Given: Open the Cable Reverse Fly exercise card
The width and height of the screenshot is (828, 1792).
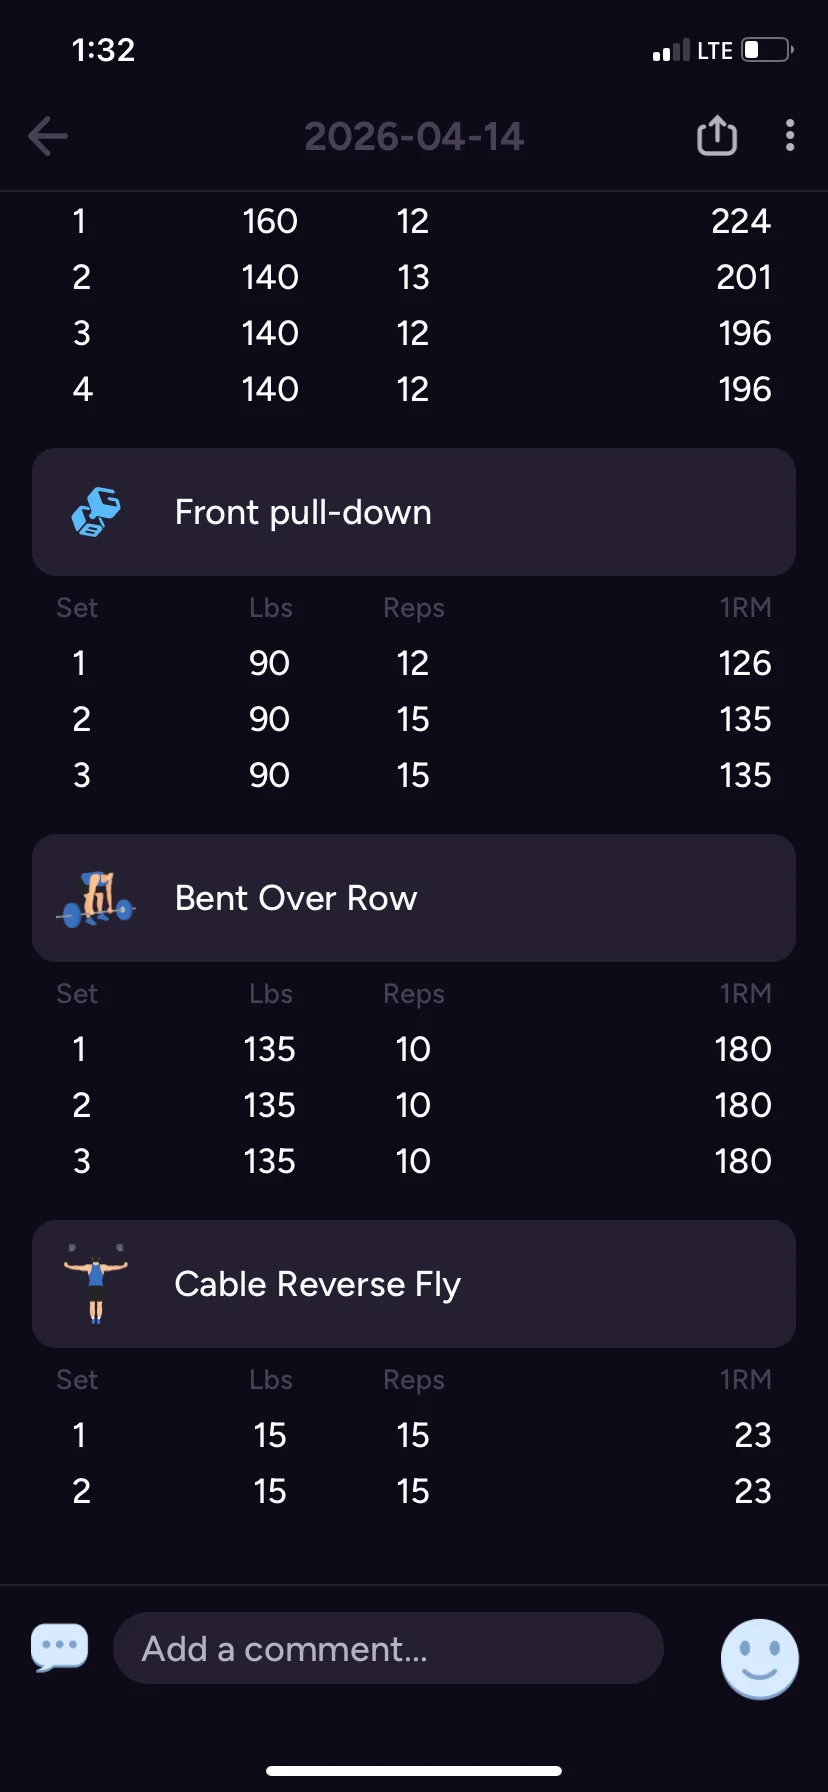Looking at the screenshot, I should click(x=414, y=1284).
